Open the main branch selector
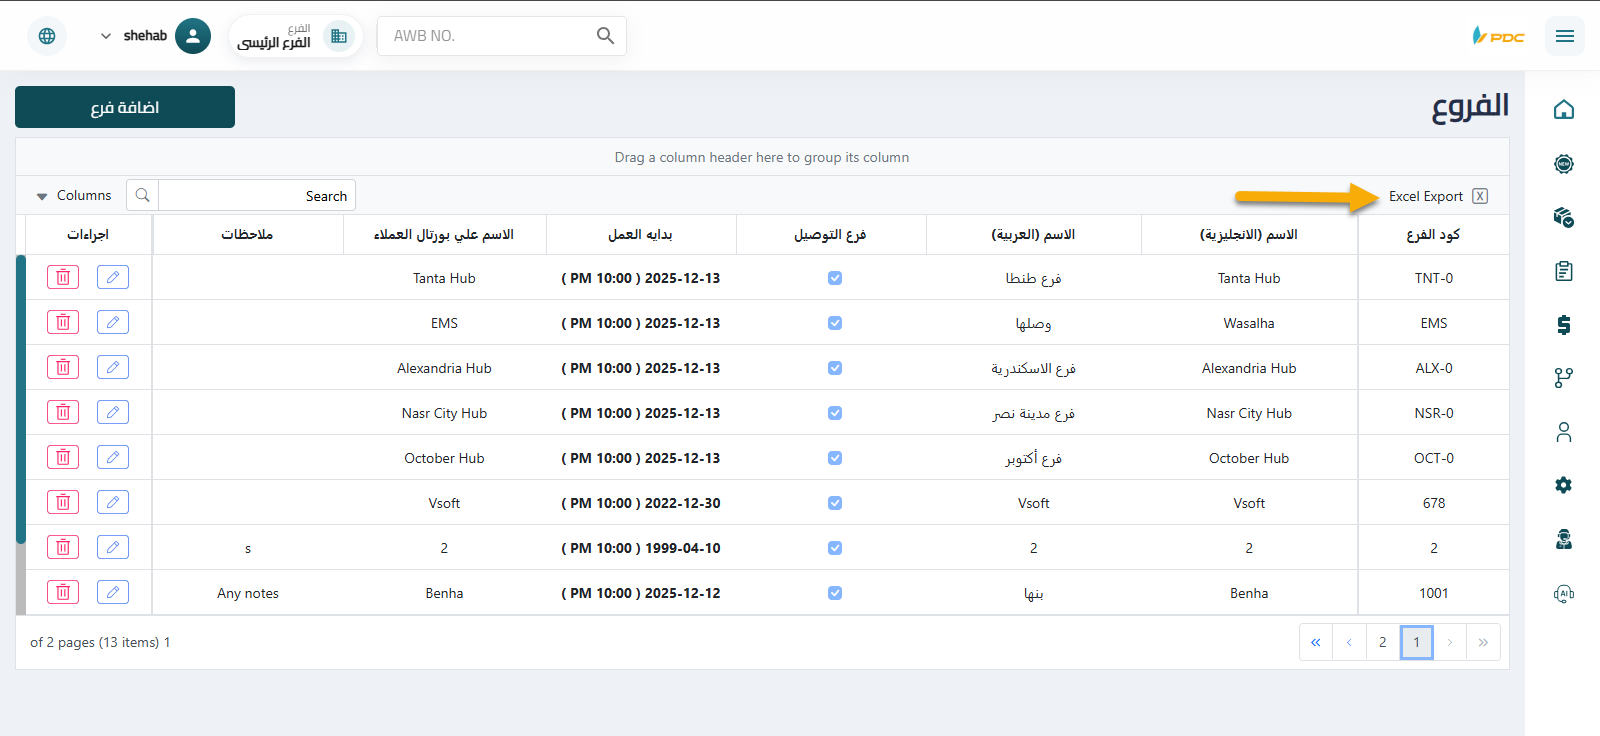 coord(296,36)
